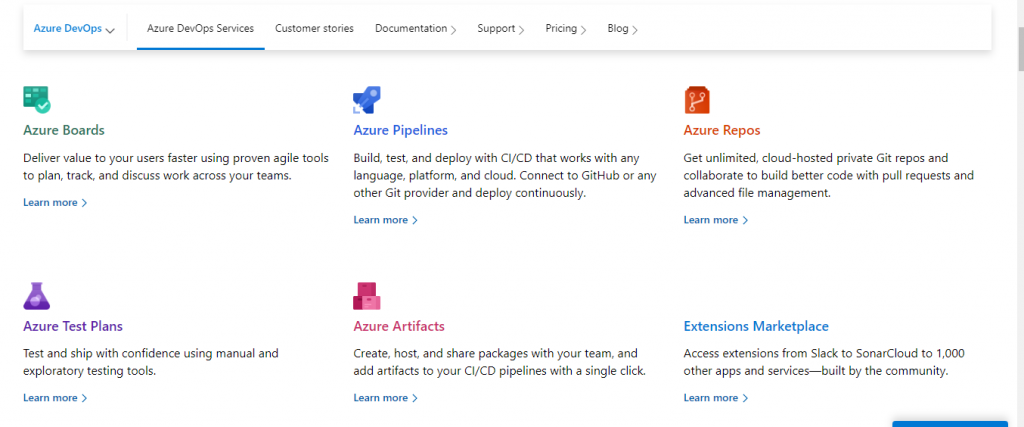Click the Azure Boards icon

tap(37, 99)
